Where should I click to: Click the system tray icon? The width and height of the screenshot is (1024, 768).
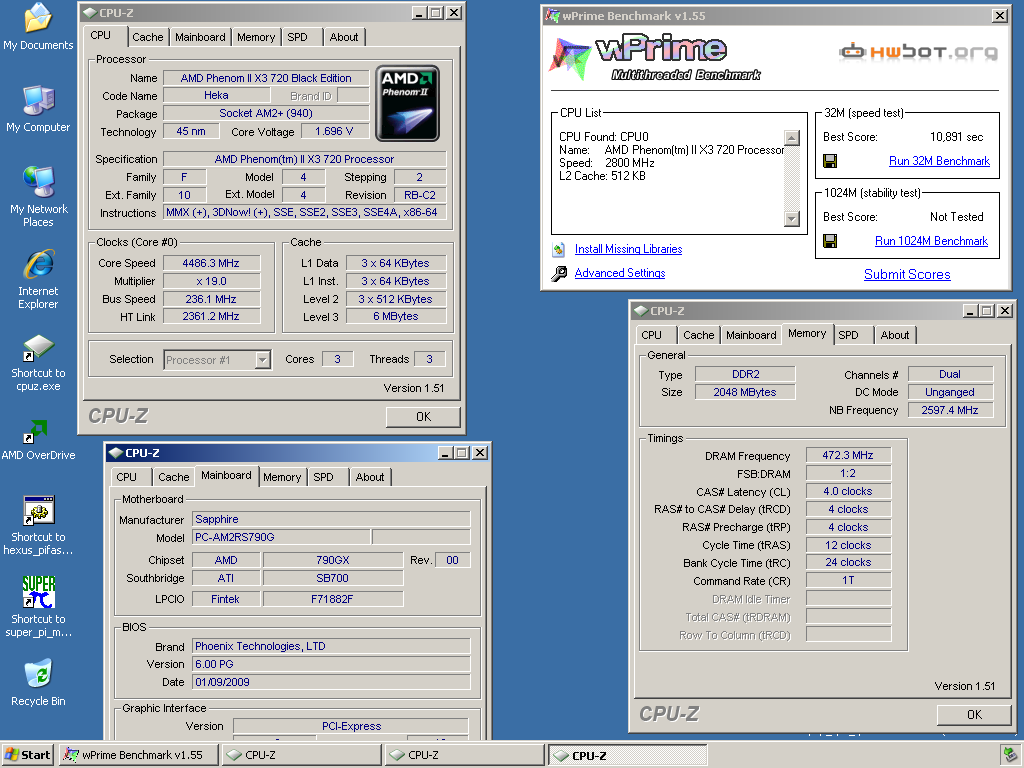(x=1010, y=754)
